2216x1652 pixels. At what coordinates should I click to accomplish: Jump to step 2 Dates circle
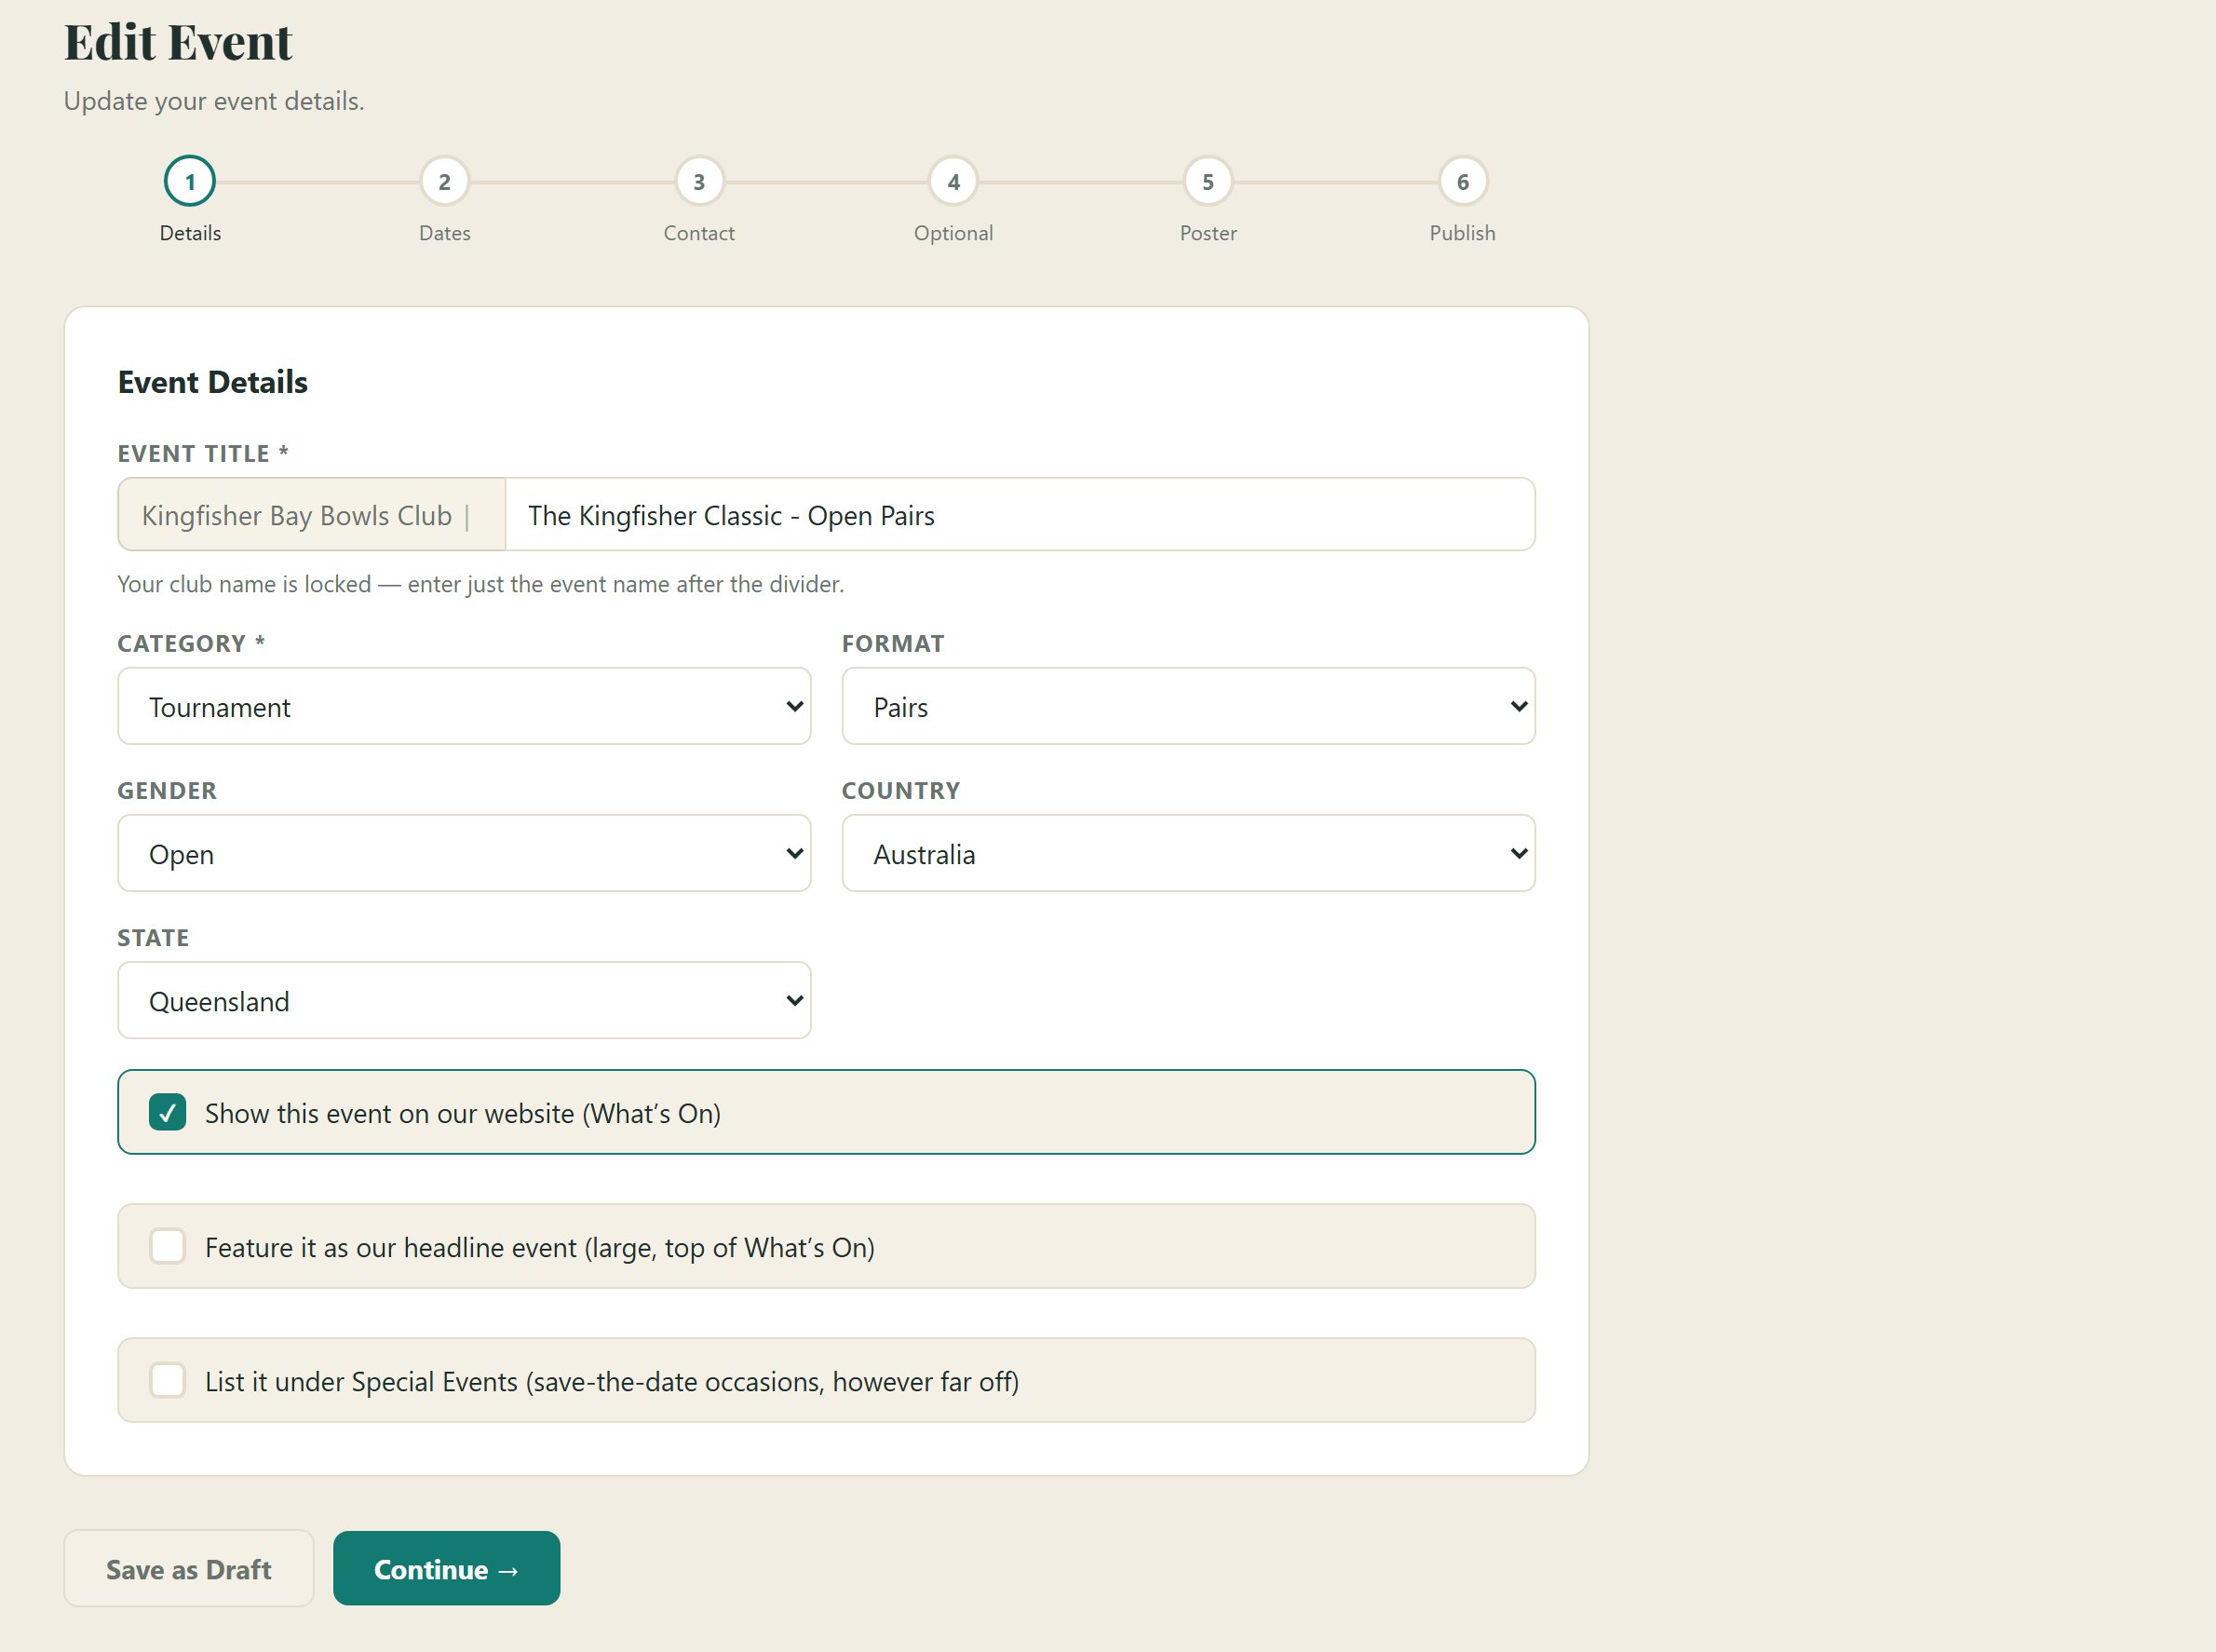pos(445,182)
